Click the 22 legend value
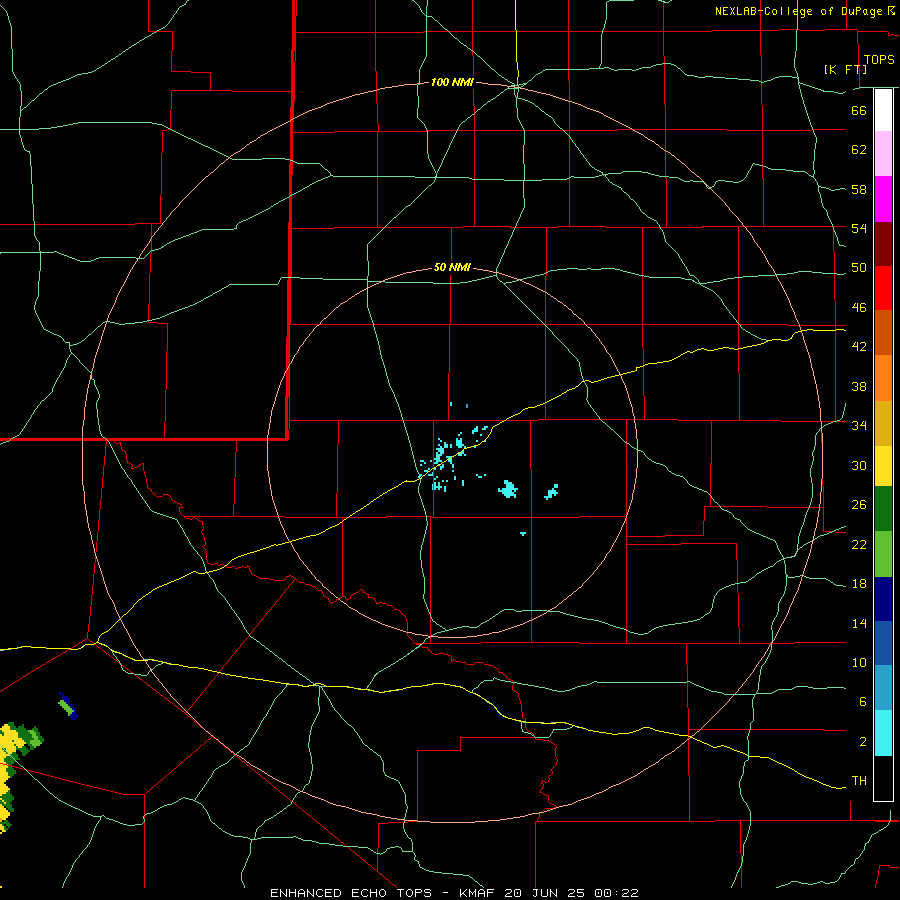 pos(859,544)
